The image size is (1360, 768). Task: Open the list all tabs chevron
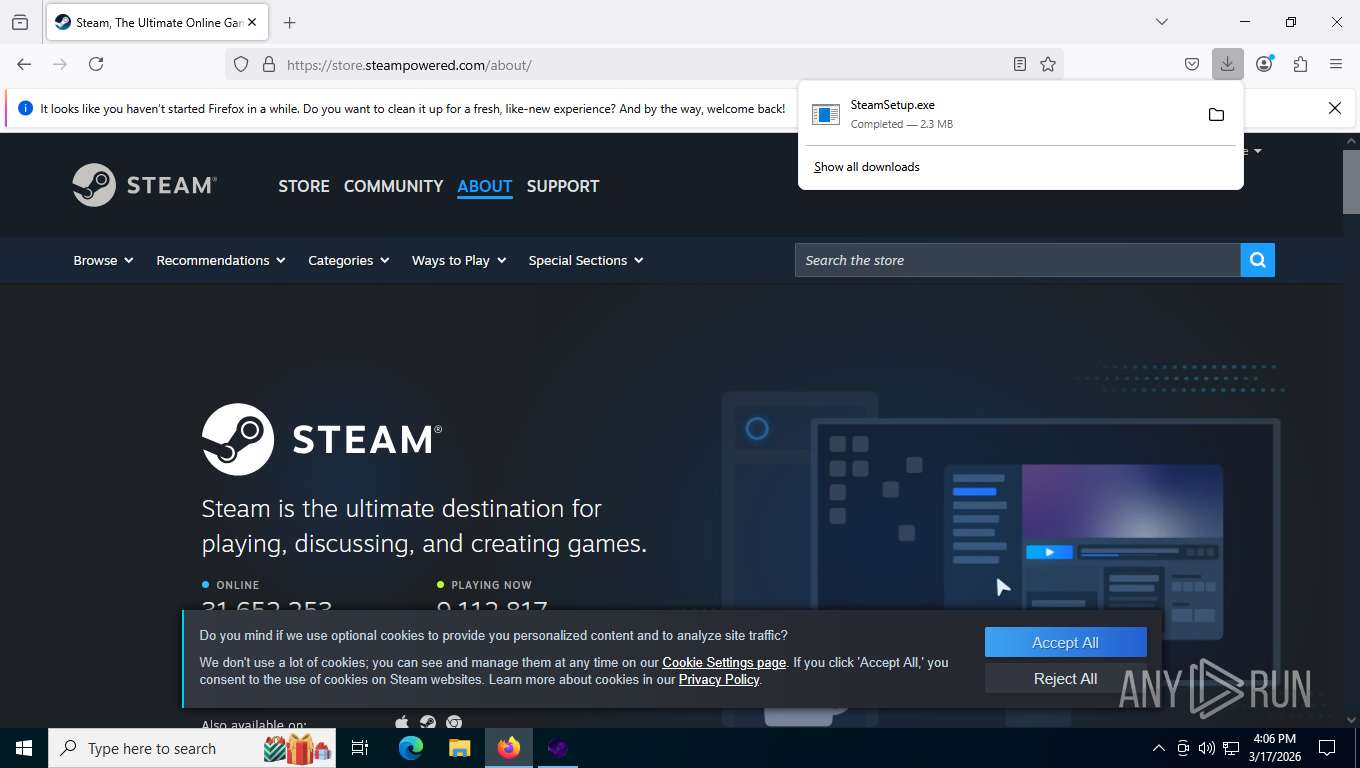pos(1161,22)
